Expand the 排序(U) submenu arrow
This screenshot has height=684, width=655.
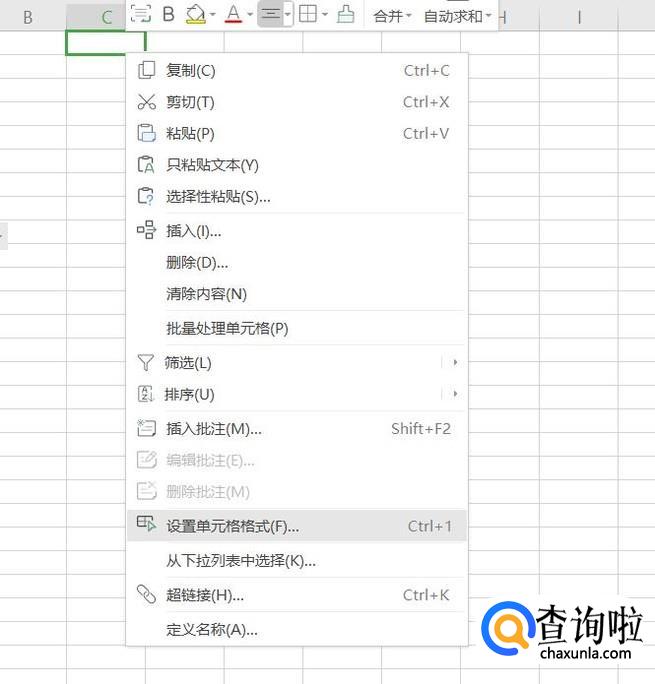point(455,394)
